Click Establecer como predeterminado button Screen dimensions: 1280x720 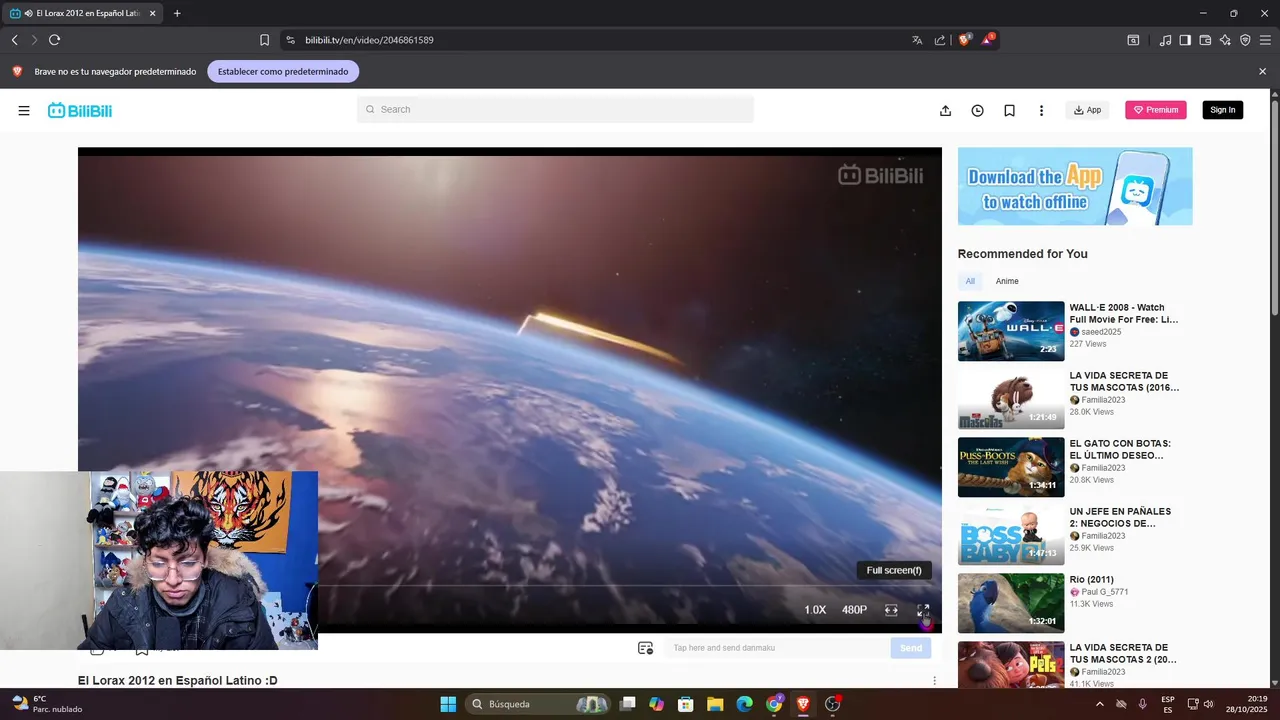(x=283, y=72)
